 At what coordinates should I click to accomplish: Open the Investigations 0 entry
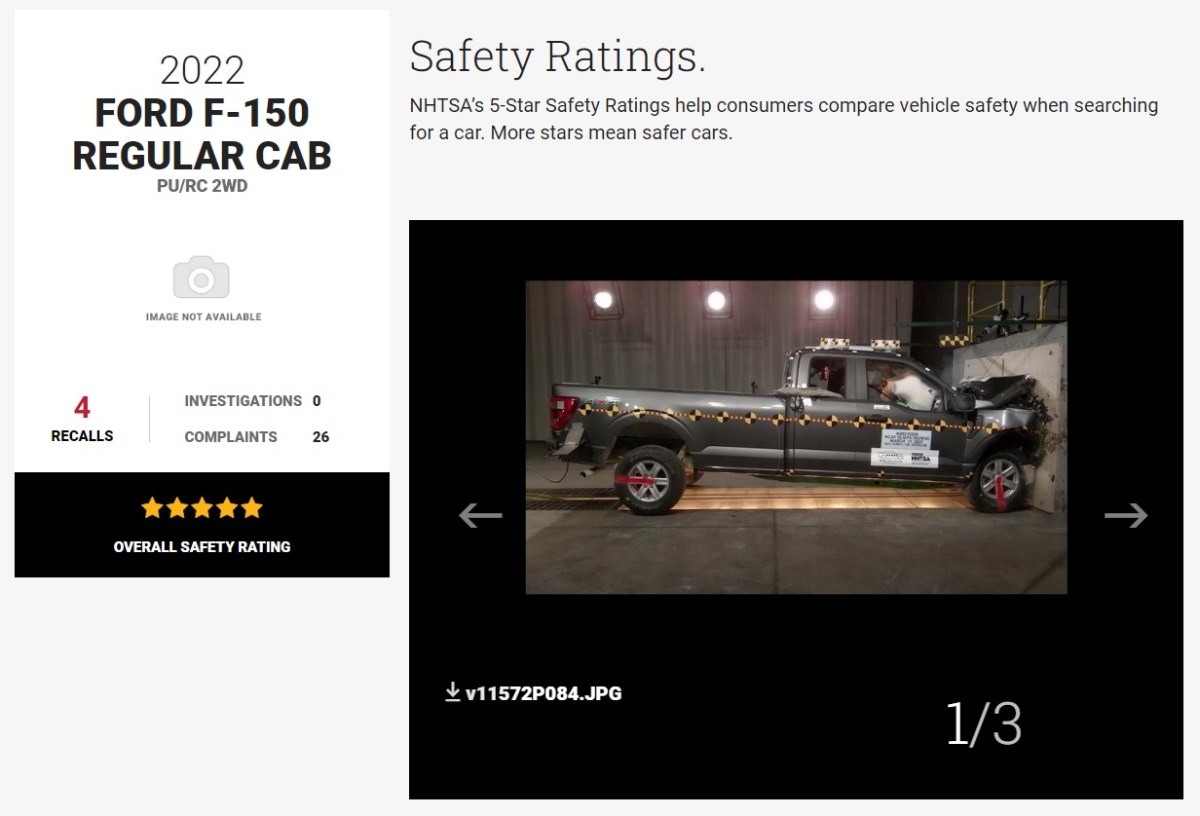[x=252, y=401]
